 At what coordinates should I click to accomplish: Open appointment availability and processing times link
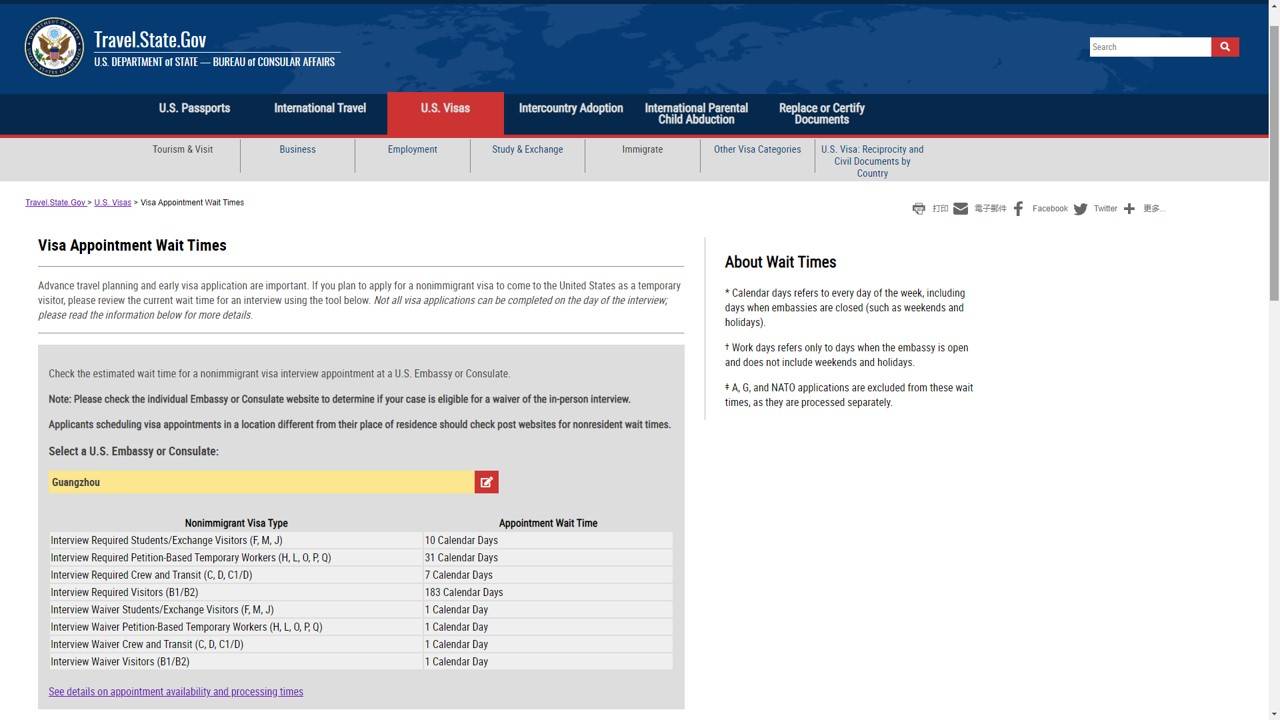(176, 692)
